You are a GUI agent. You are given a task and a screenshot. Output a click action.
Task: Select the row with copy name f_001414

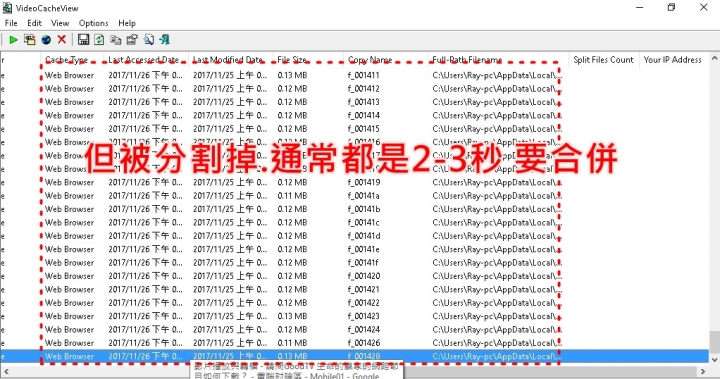354,115
